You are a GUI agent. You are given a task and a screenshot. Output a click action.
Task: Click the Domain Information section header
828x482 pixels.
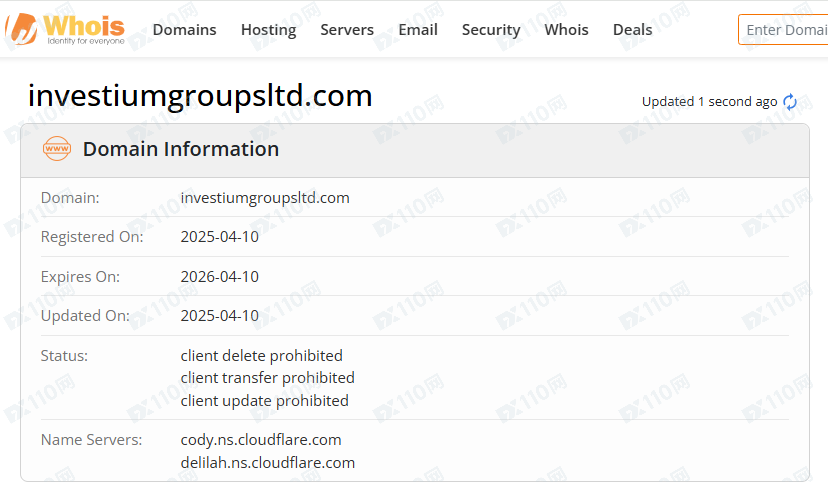[181, 150]
